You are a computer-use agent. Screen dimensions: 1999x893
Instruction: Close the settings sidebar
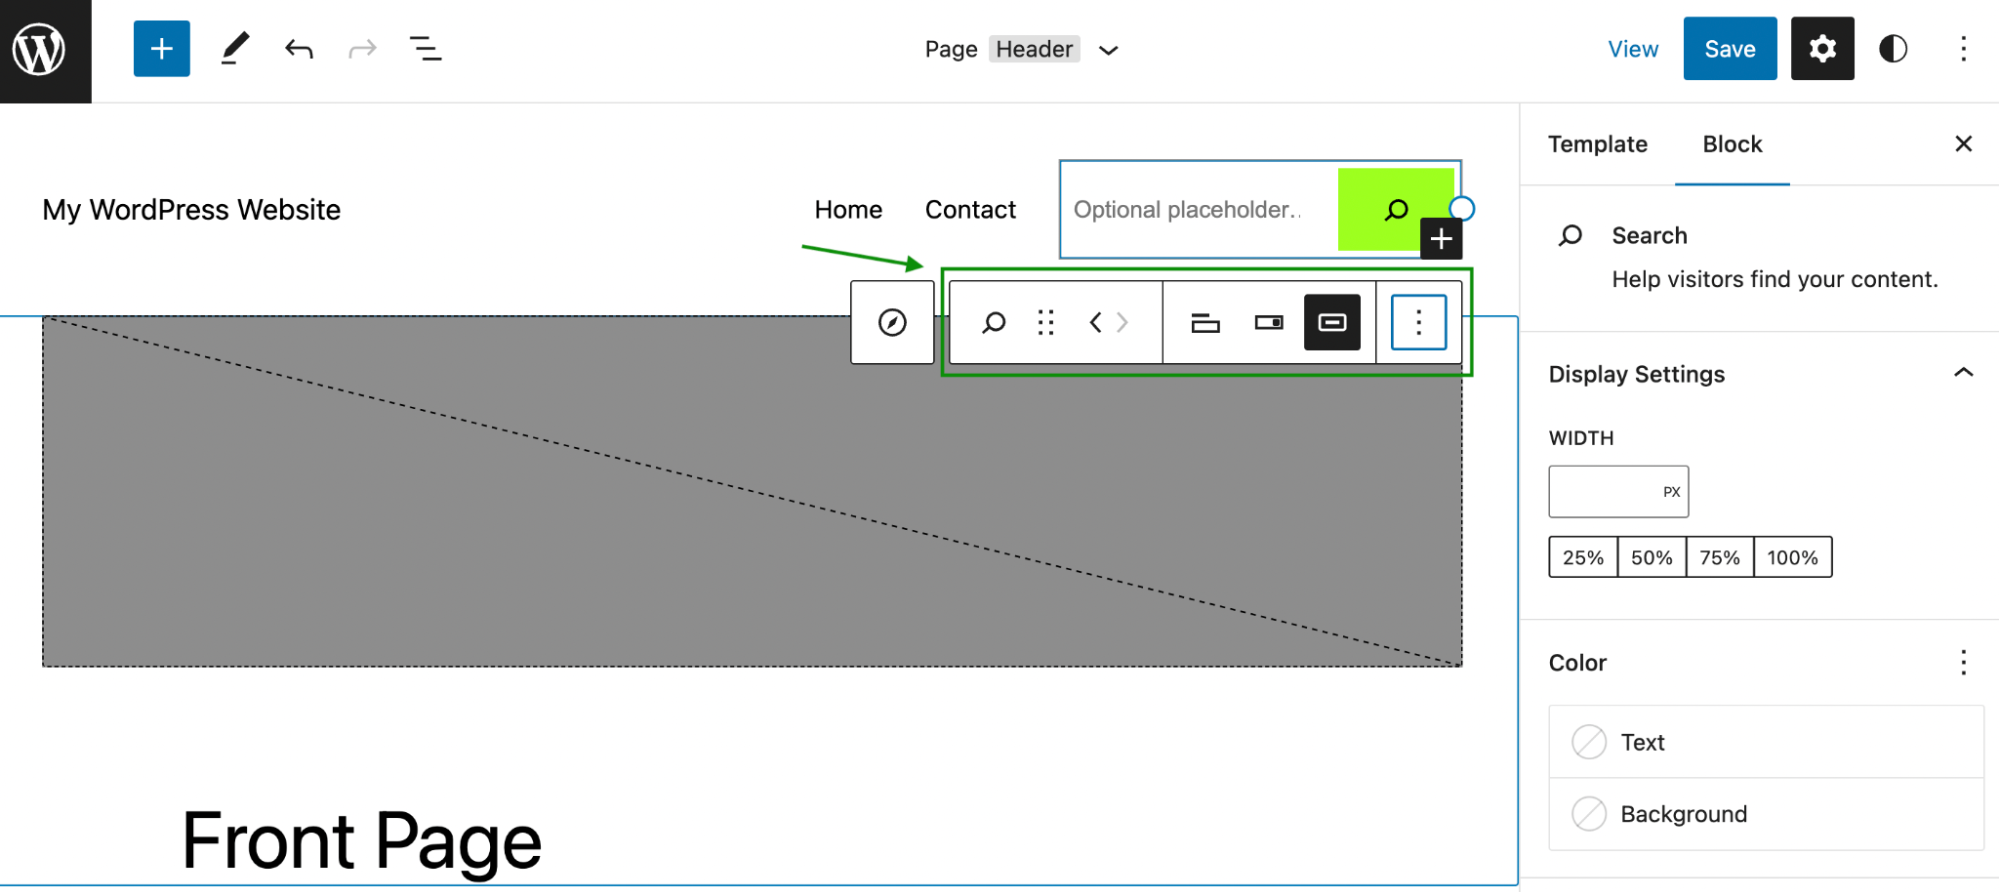pyautogui.click(x=1963, y=144)
